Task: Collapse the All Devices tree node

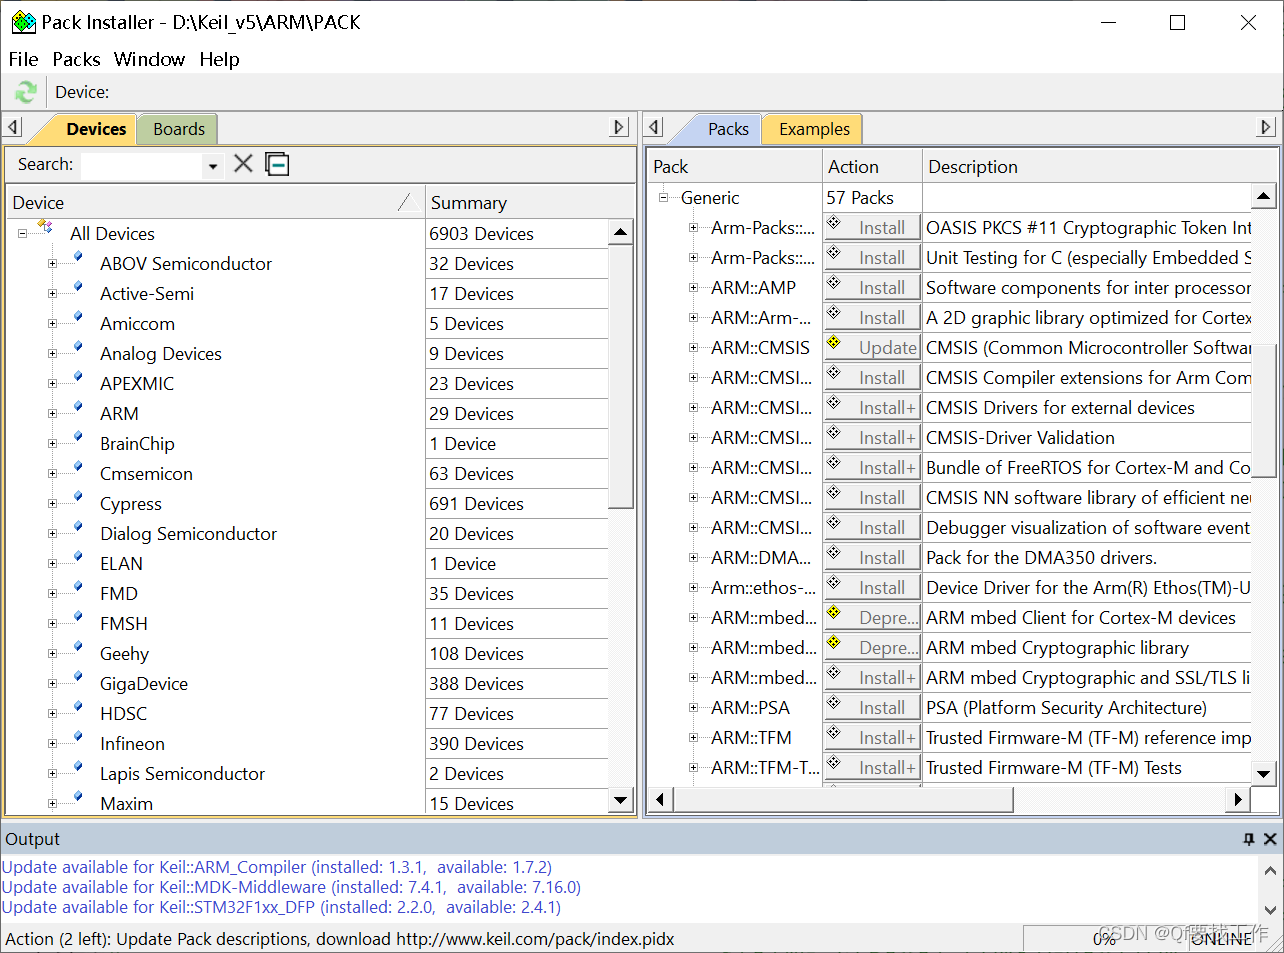Action: pos(22,234)
